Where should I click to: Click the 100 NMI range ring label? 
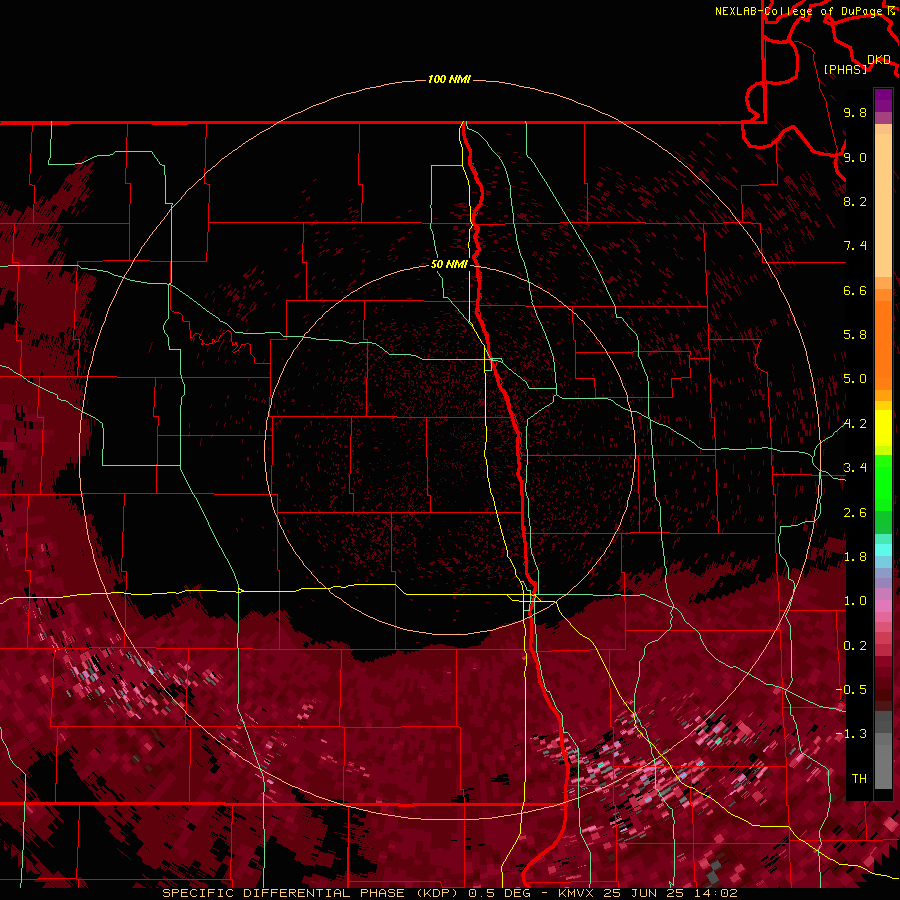pyautogui.click(x=449, y=79)
